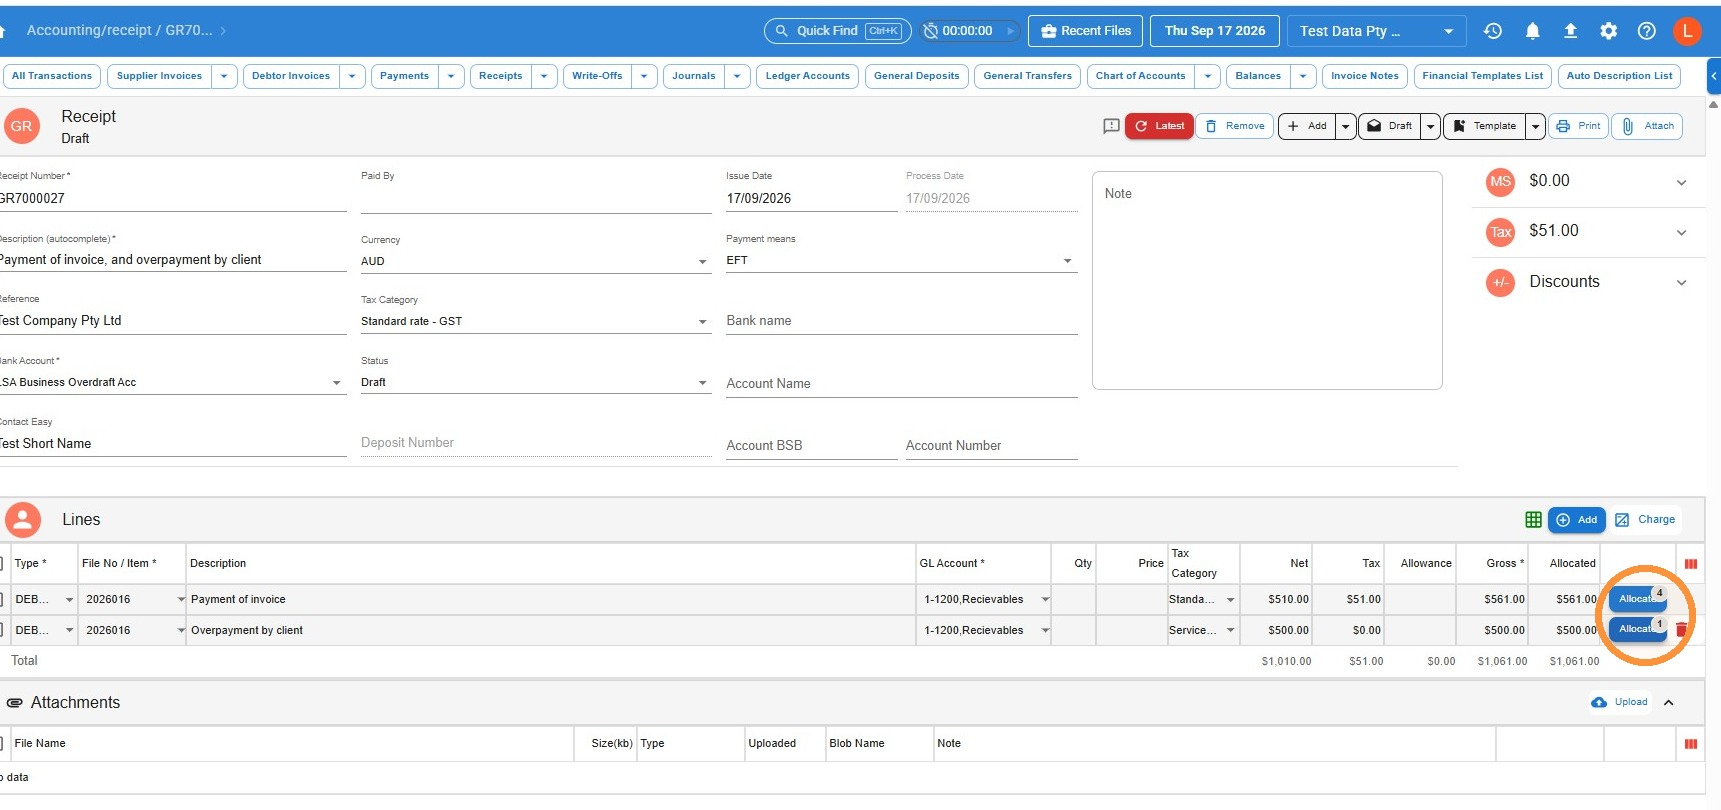This screenshot has width=1721, height=810.
Task: Open the user avatar L
Action: tap(1687, 31)
